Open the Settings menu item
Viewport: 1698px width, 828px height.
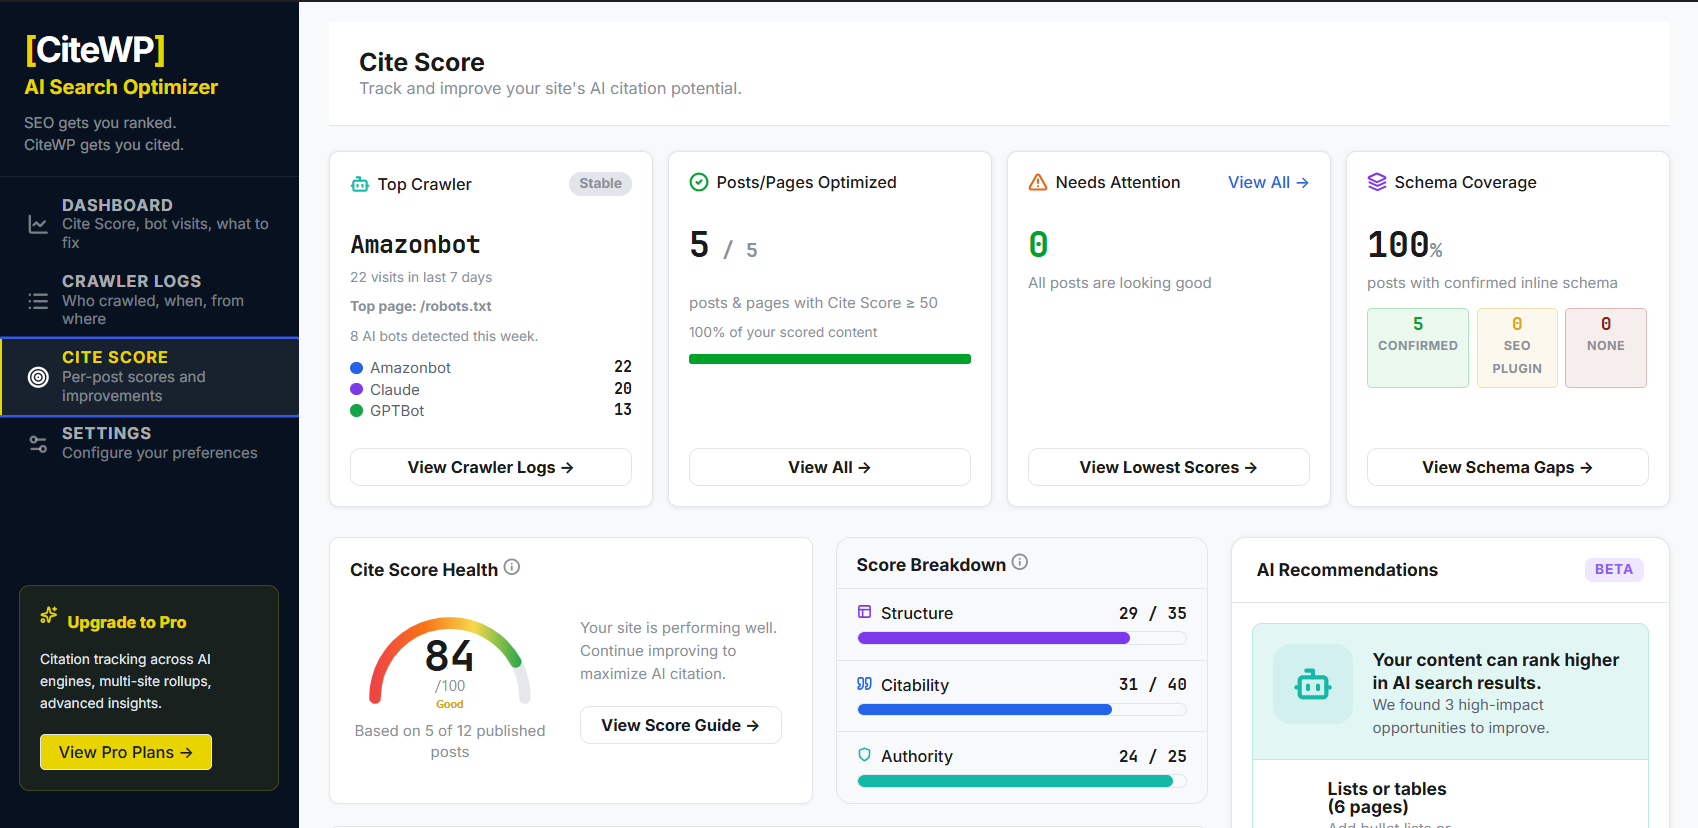pos(150,443)
